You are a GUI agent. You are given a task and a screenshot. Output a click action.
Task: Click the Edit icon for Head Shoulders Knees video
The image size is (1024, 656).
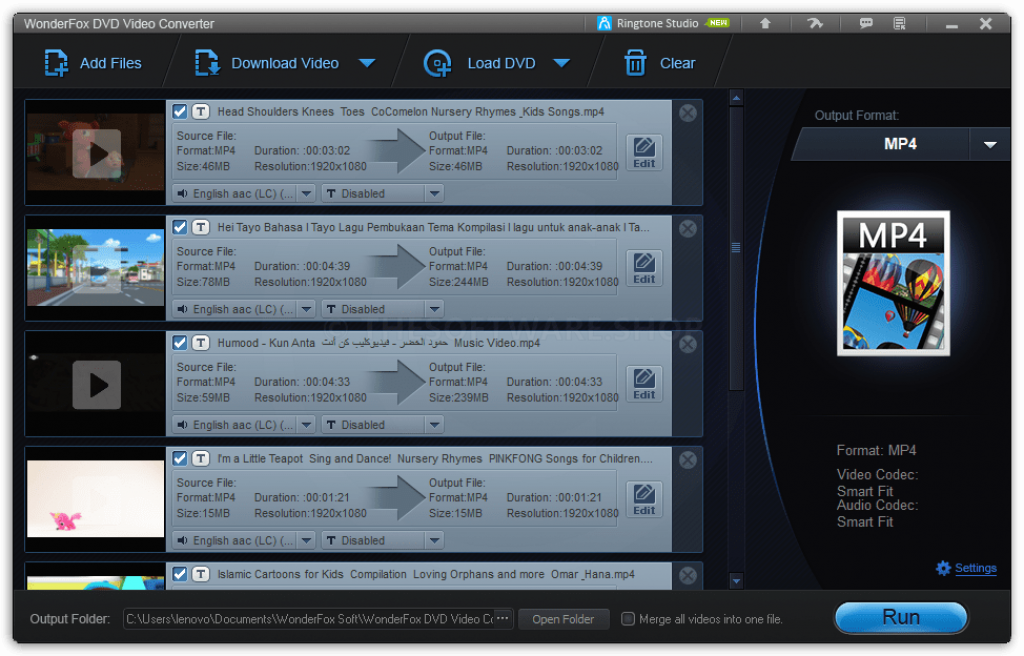pos(644,152)
